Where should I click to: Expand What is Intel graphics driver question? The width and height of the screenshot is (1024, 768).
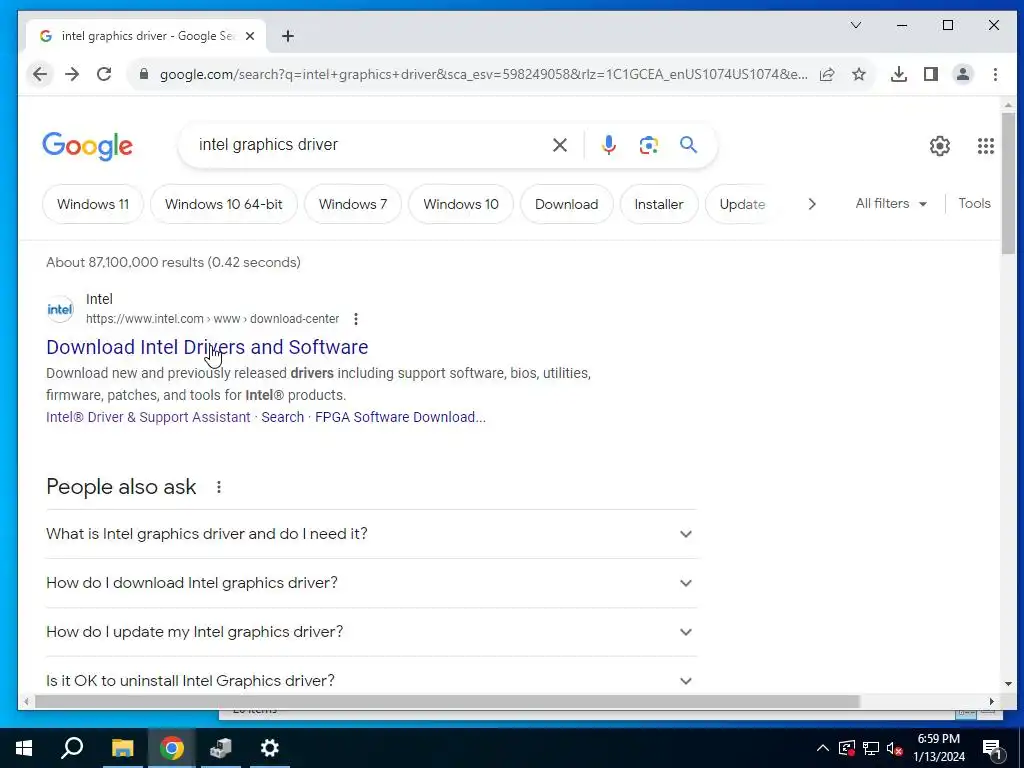pos(371,534)
